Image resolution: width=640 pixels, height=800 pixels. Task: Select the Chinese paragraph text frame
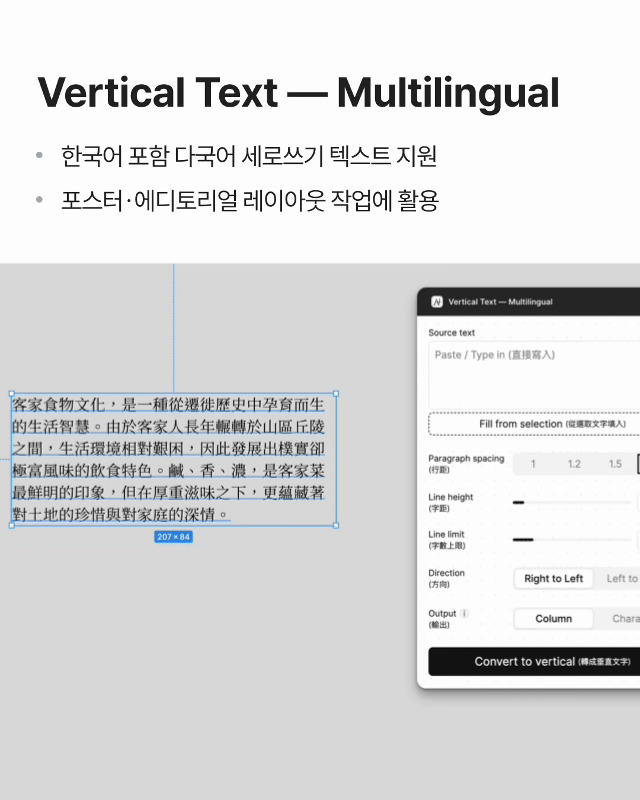coord(174,460)
